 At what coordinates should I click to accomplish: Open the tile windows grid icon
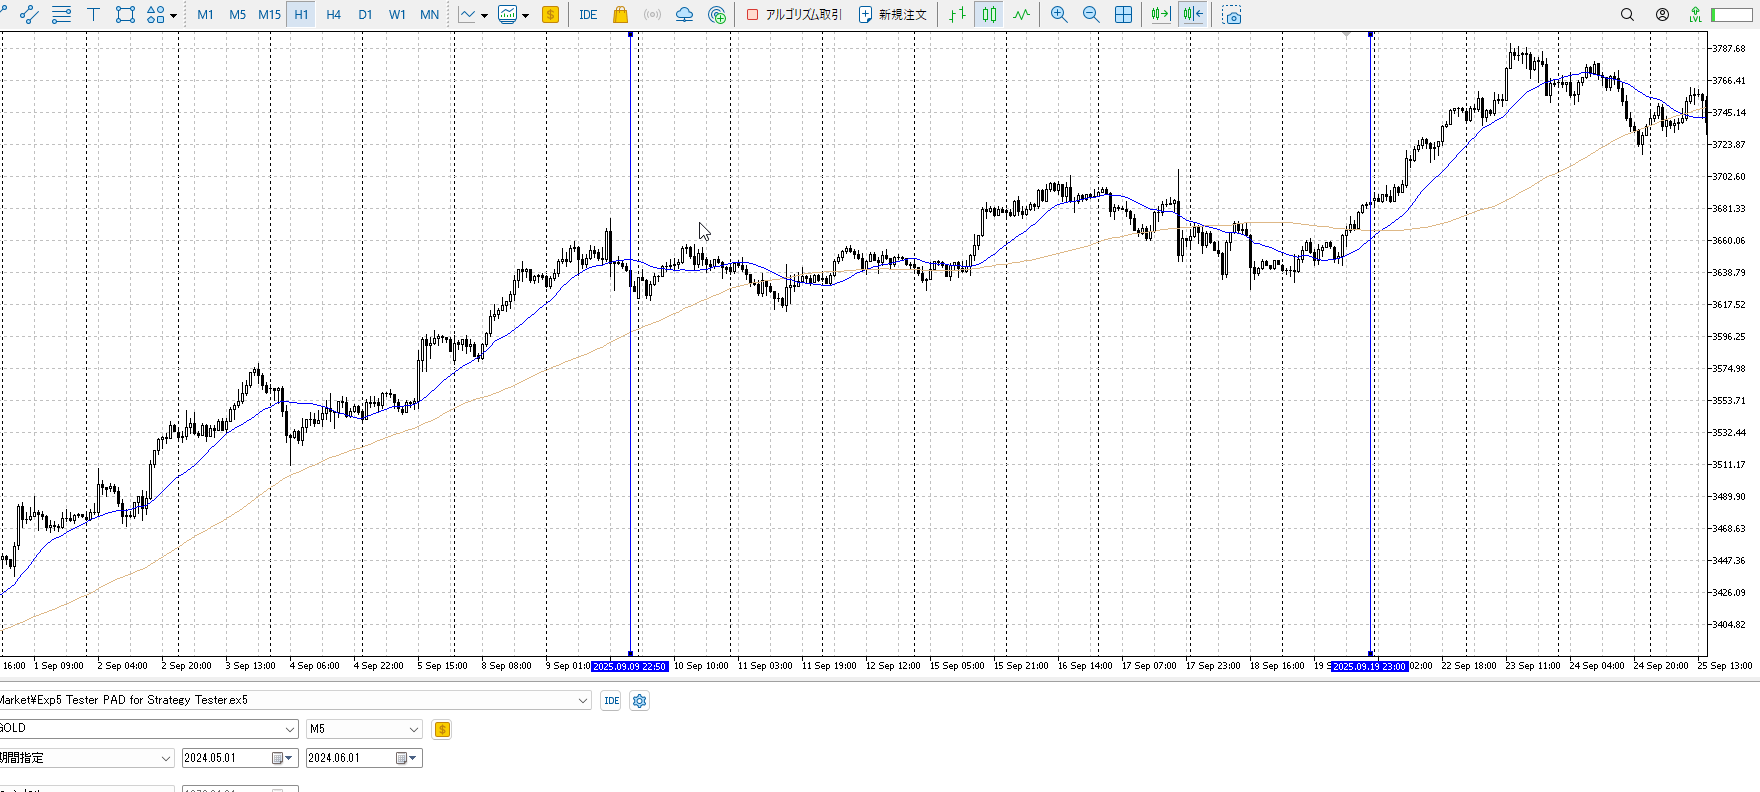pos(1123,14)
